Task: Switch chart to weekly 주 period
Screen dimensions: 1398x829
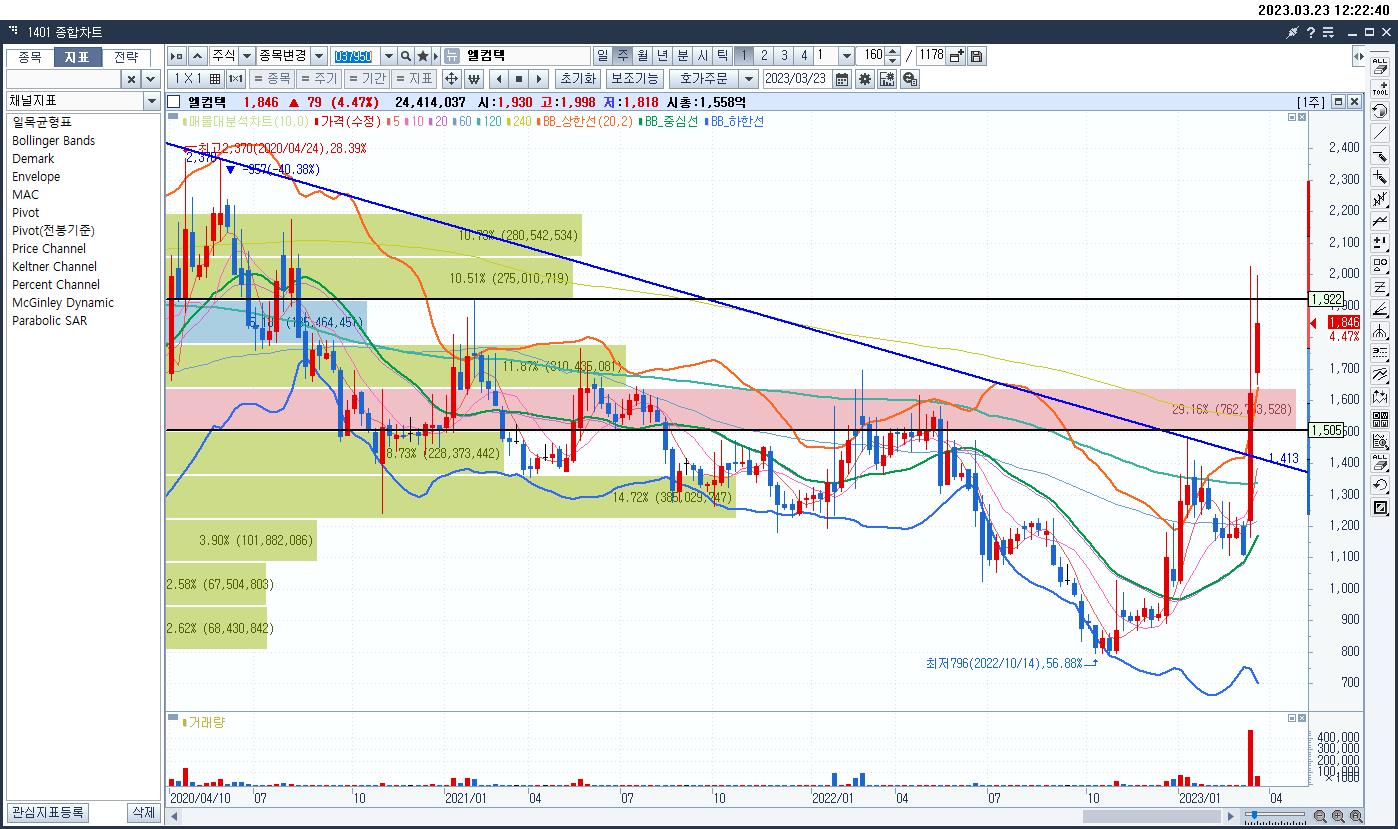Action: coord(623,56)
